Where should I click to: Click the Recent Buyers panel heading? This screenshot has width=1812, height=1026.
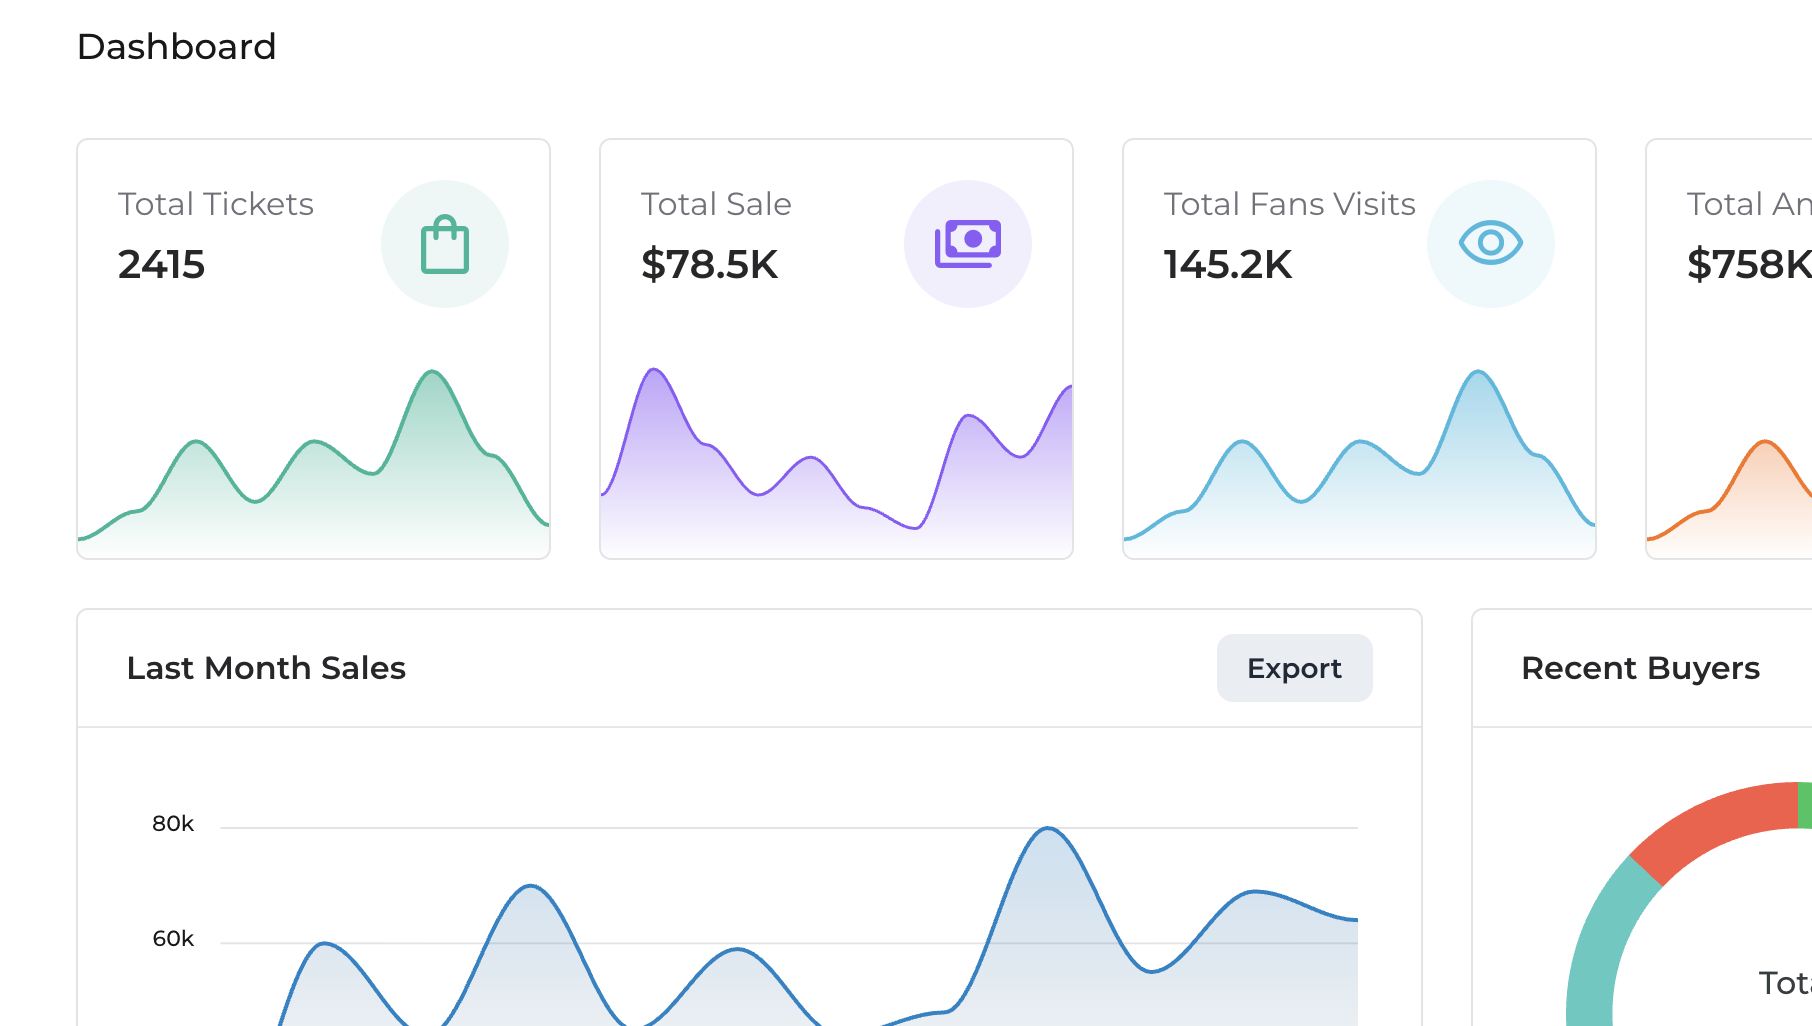point(1640,668)
